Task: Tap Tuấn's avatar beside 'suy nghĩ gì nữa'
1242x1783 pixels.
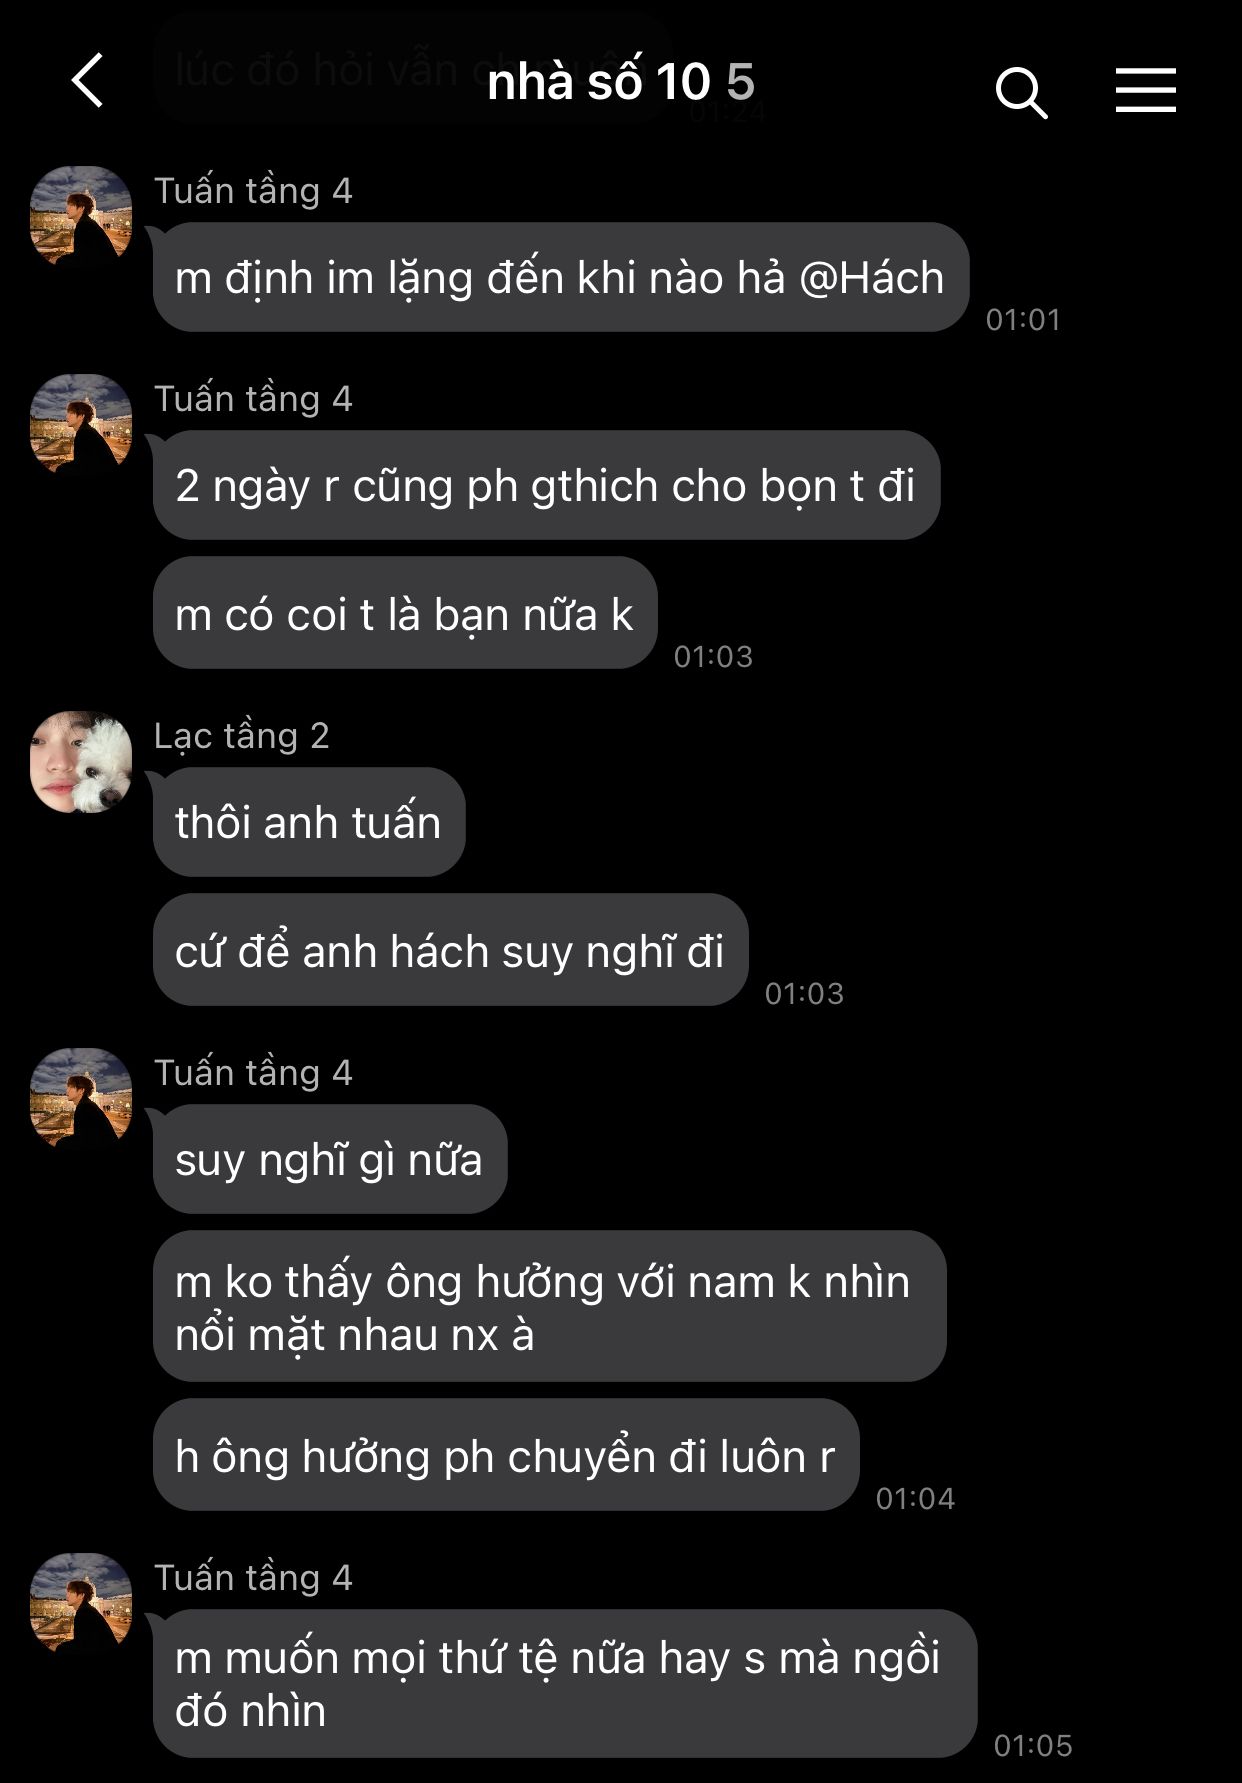Action: pyautogui.click(x=81, y=1098)
